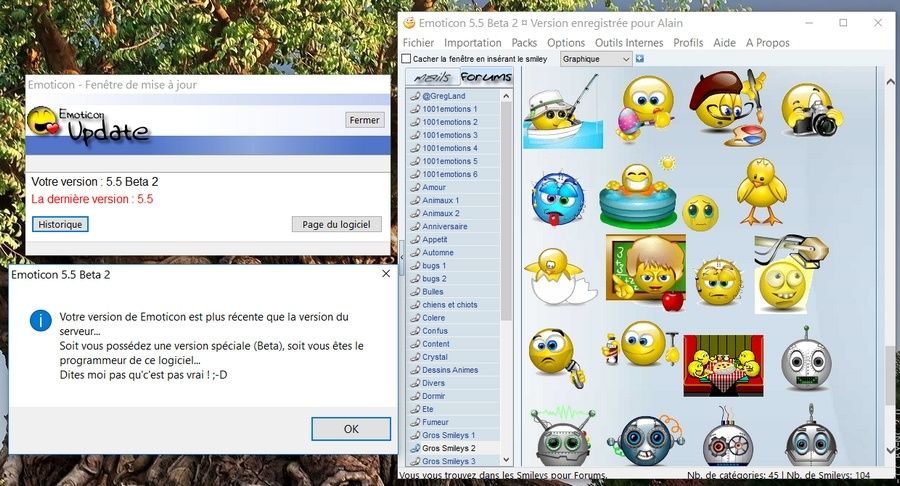Viewport: 900px width, 486px height.
Task: Switch to the Forums tab
Action: 486,78
